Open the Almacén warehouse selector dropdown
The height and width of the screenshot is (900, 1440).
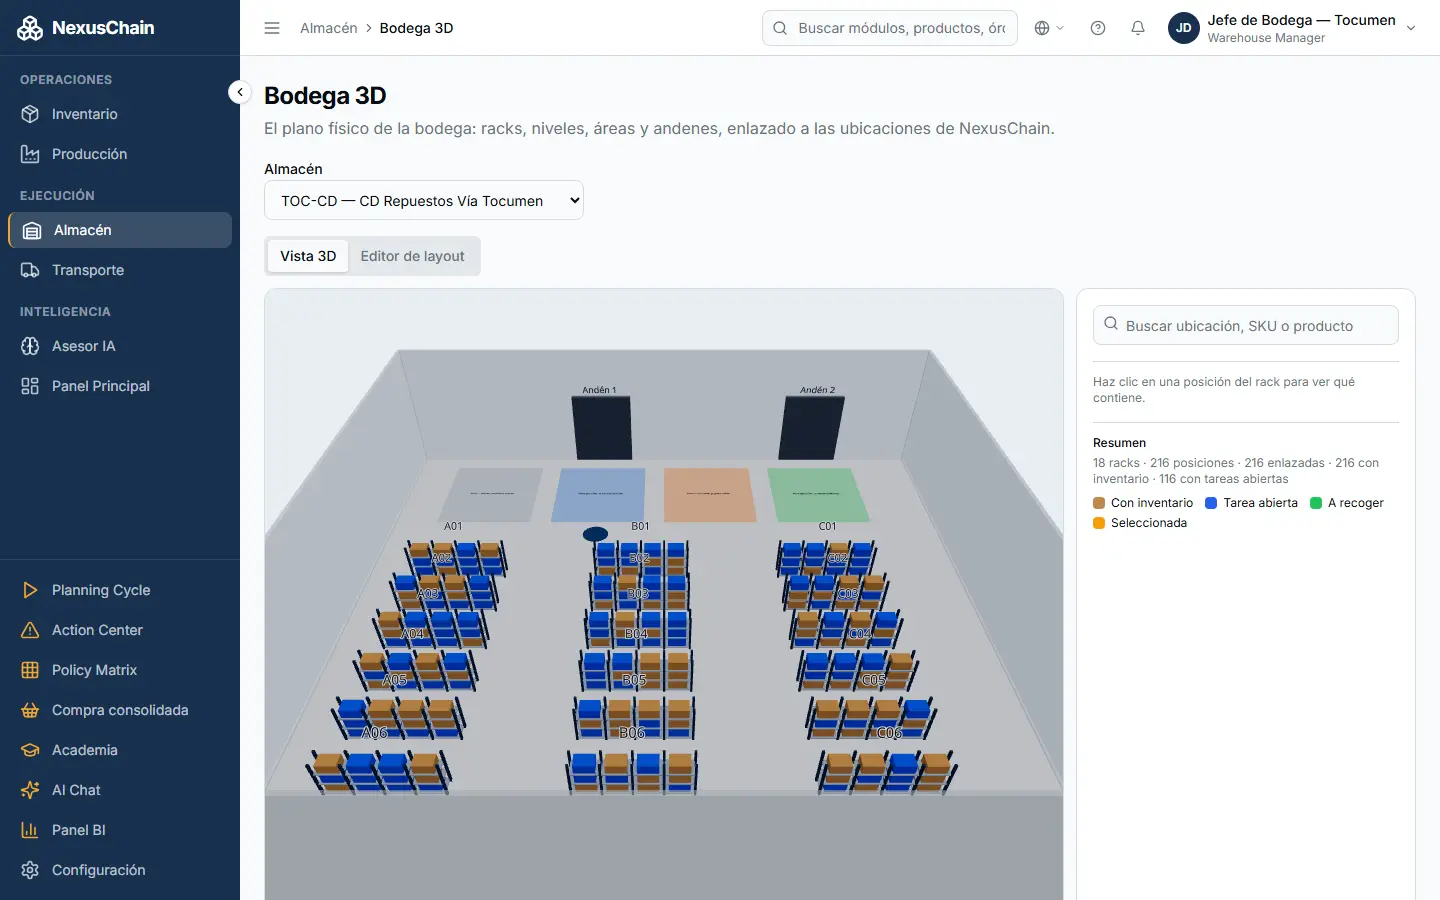click(x=424, y=200)
